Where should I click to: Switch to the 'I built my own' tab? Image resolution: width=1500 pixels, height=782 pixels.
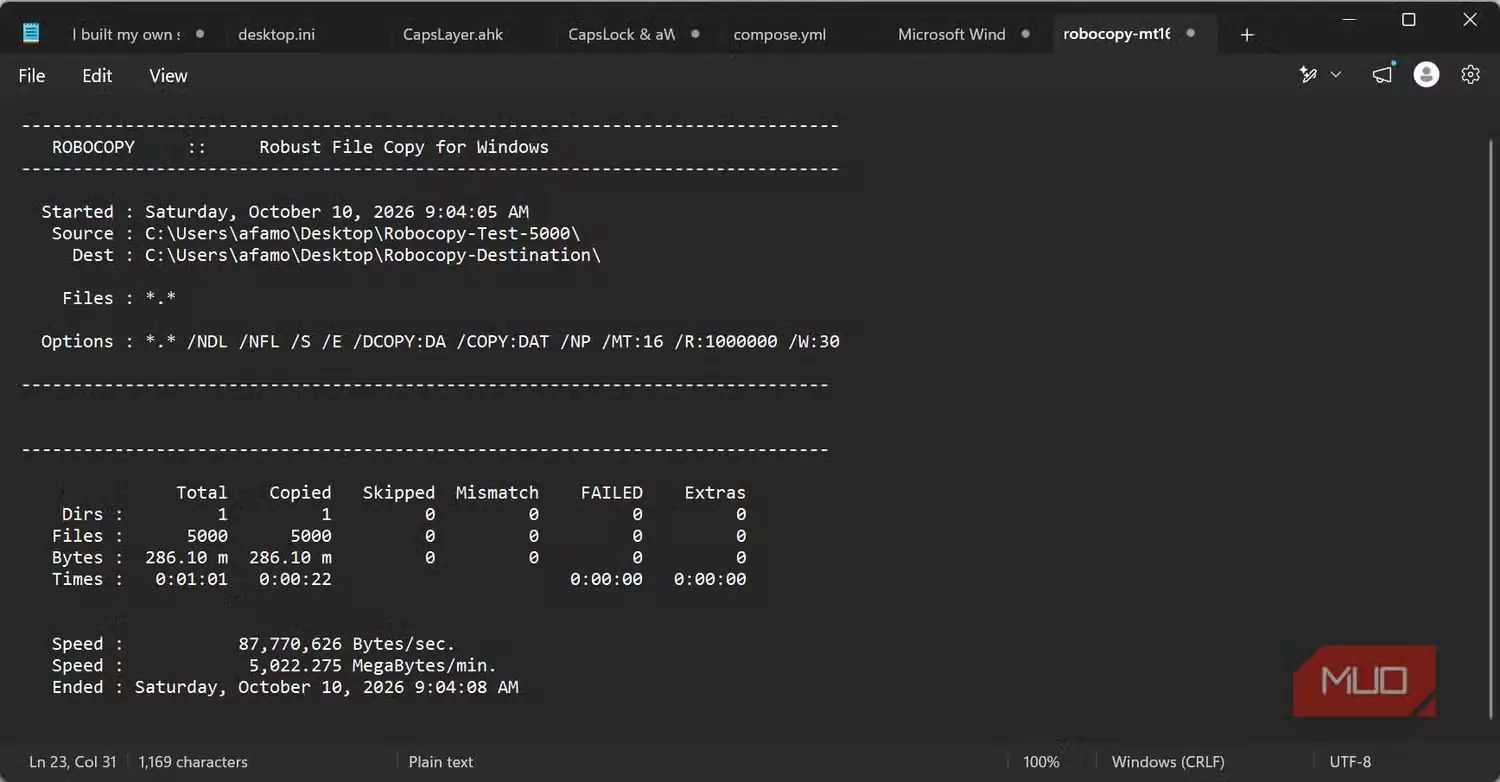(x=127, y=34)
